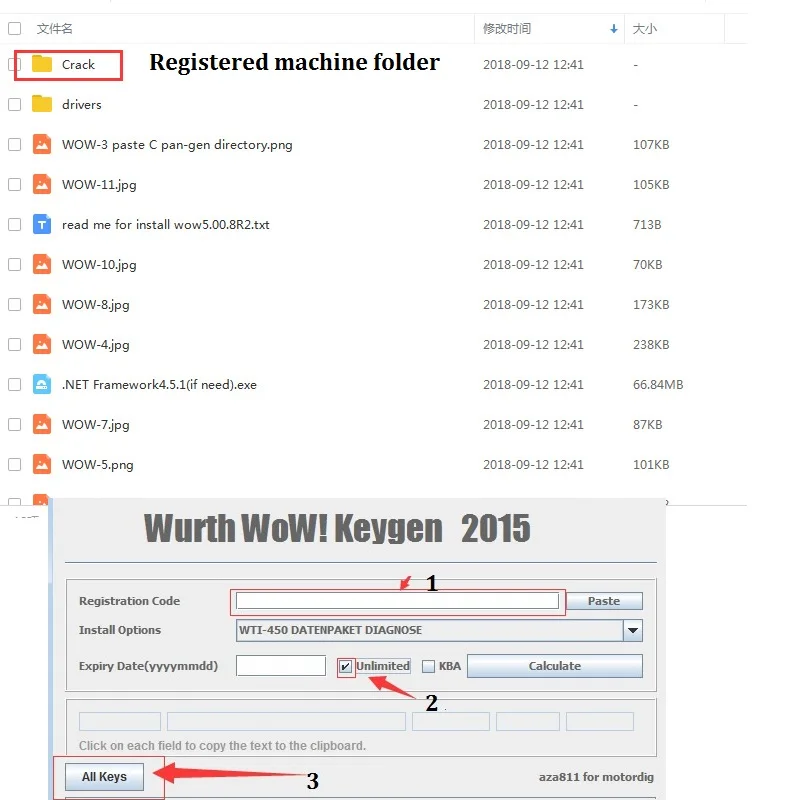The image size is (800, 800).
Task: Click image icon of WOW-7.jpg
Action: tap(42, 424)
